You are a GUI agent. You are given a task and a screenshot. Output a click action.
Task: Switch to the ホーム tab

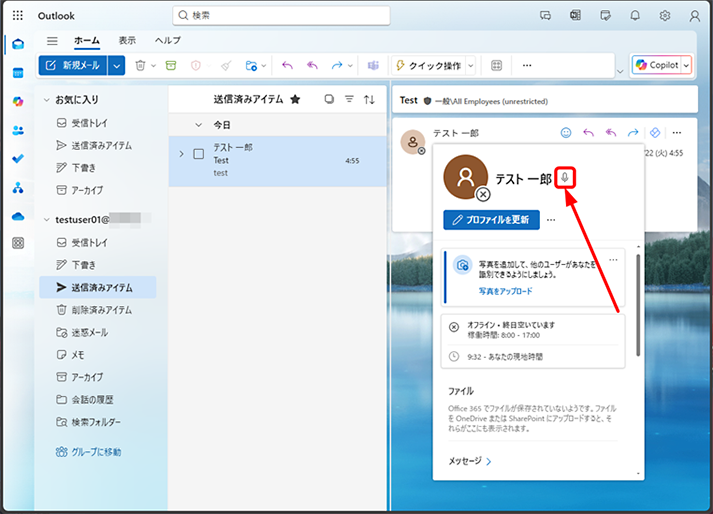coord(87,40)
